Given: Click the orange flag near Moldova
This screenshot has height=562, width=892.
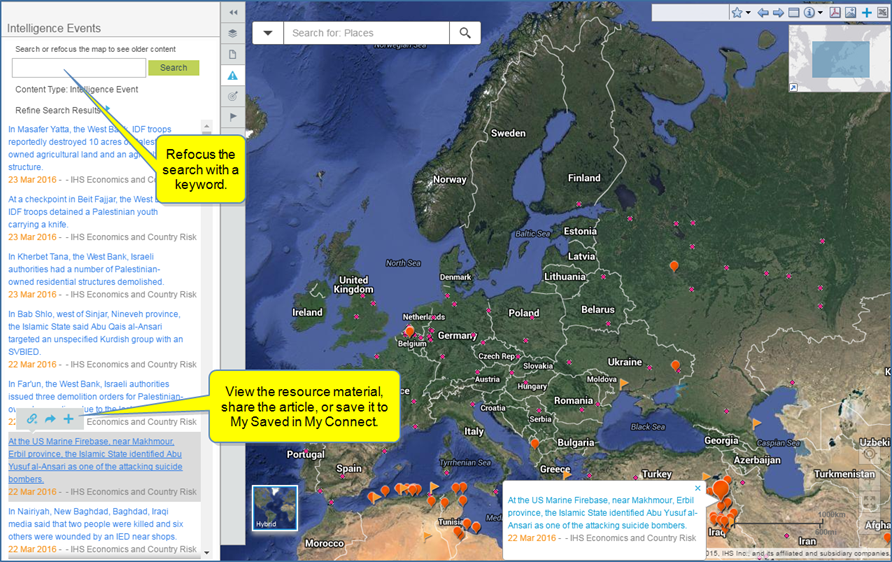Looking at the screenshot, I should click(x=623, y=384).
